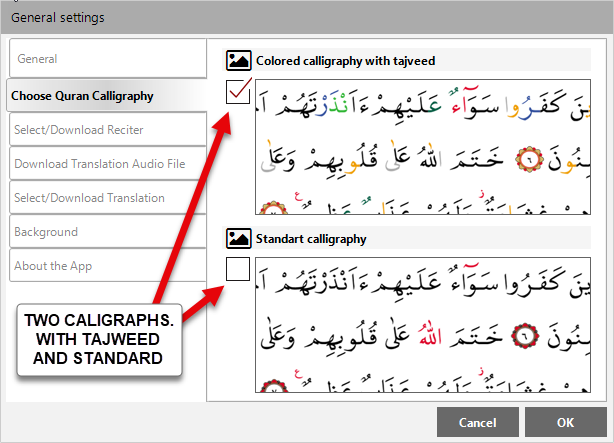Click image icon beside Standart calligraphy heading

(x=238, y=239)
